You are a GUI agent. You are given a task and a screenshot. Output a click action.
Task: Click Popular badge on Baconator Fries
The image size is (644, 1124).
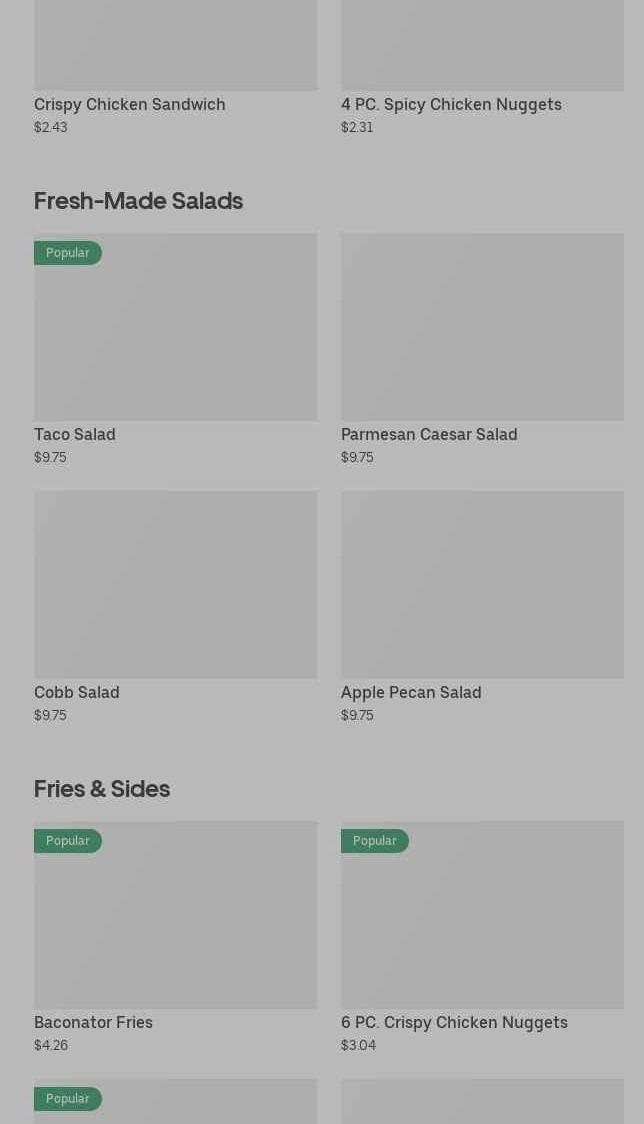pos(68,841)
